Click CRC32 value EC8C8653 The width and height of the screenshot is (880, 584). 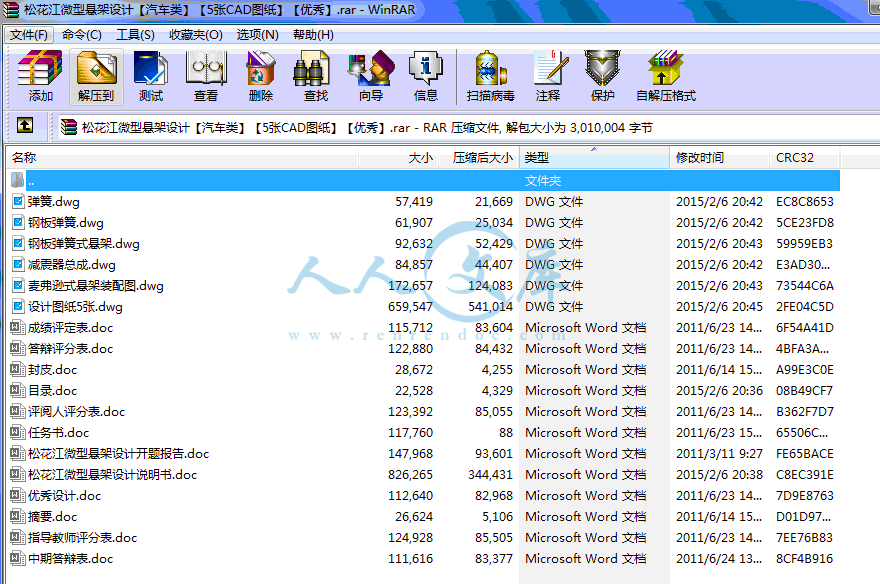point(805,201)
